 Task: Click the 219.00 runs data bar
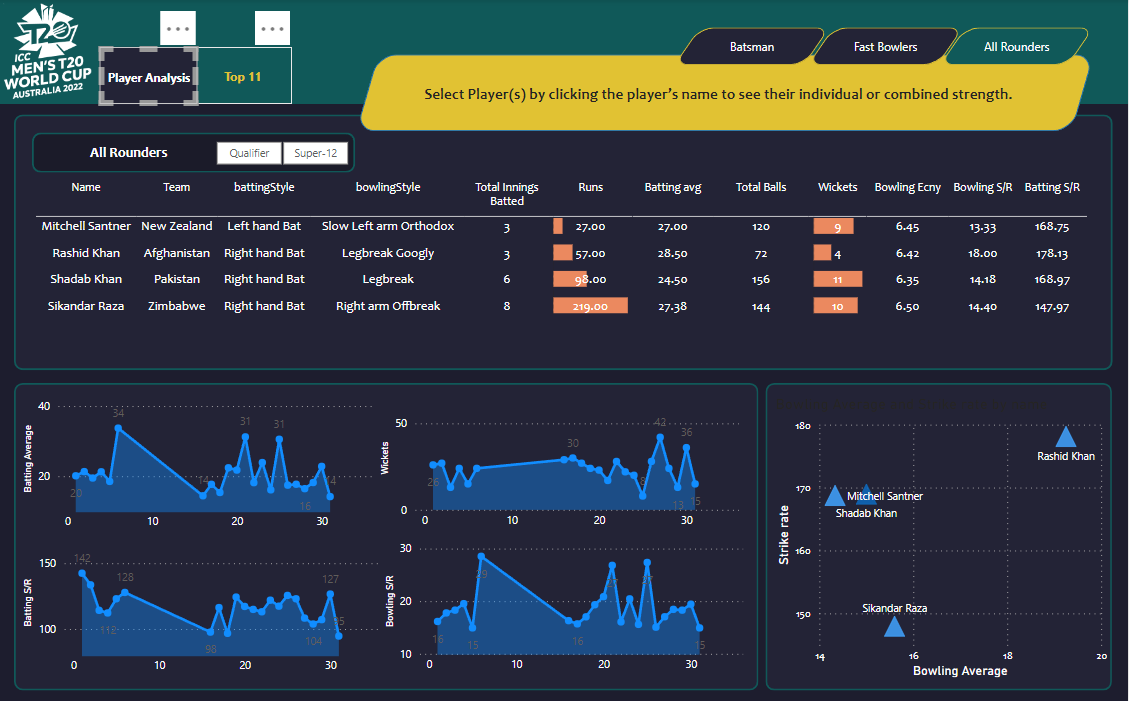(x=590, y=306)
